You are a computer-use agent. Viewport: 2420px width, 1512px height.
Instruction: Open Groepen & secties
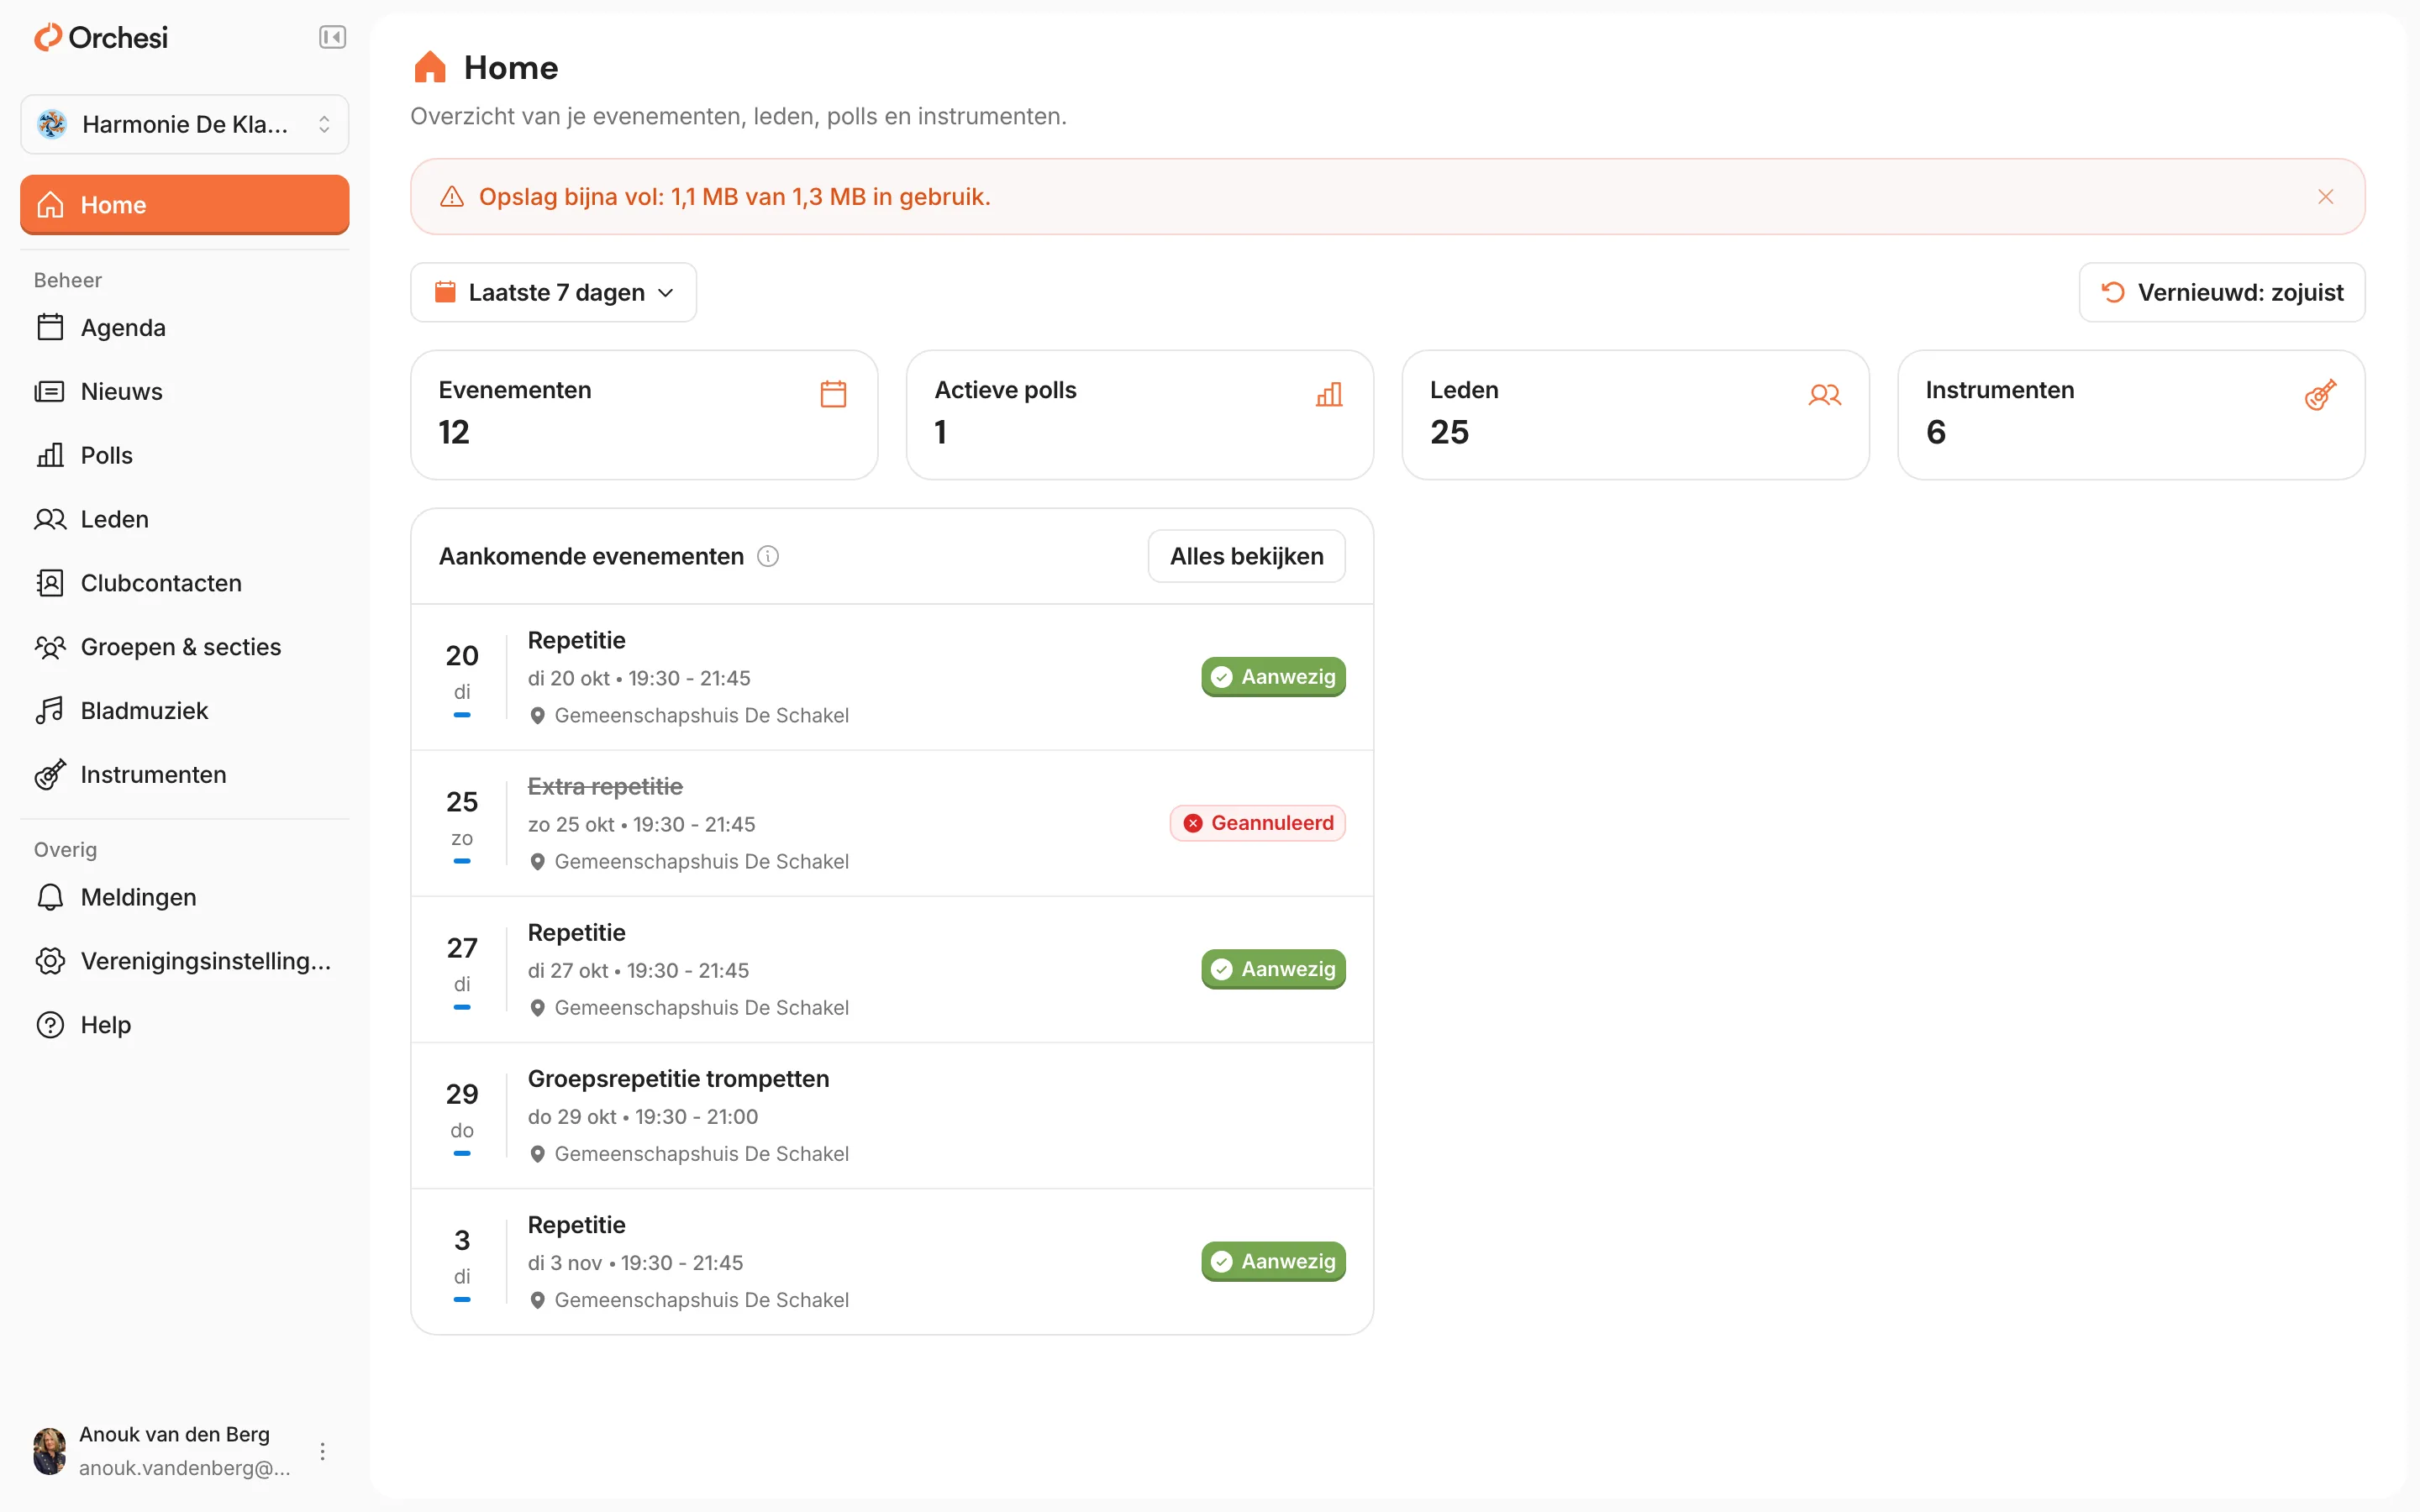click(x=185, y=647)
